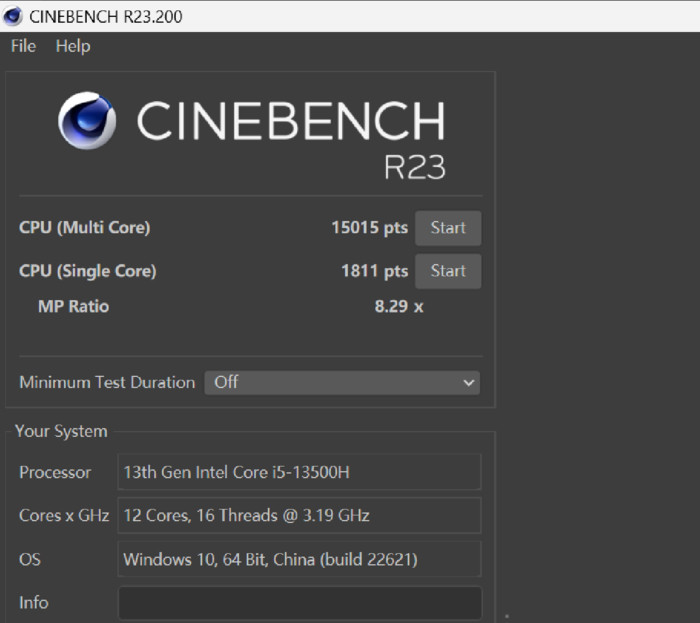Click the Cores x GHz field
This screenshot has height=623, width=700.
tap(299, 515)
